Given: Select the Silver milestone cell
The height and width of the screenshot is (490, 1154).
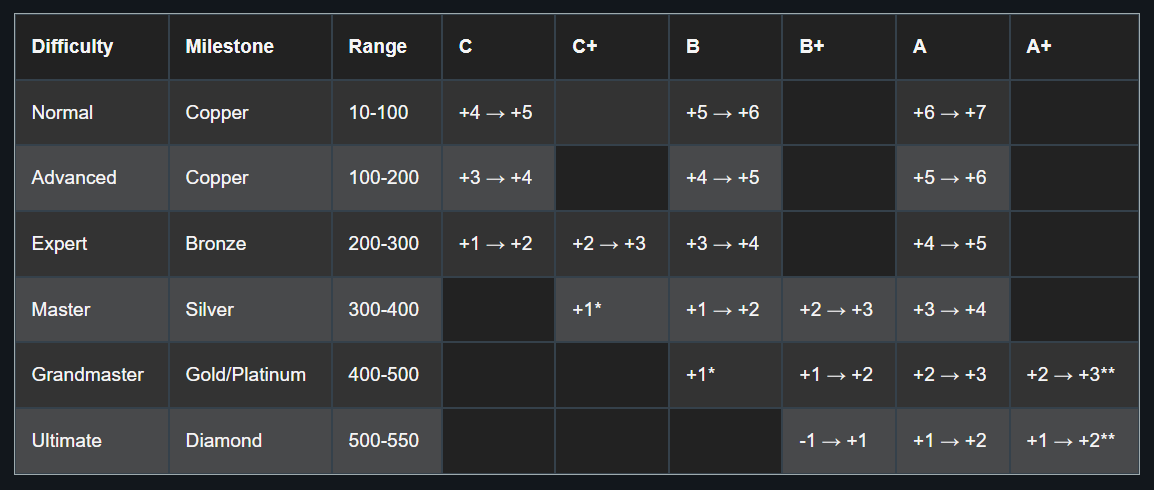Looking at the screenshot, I should (209, 310).
